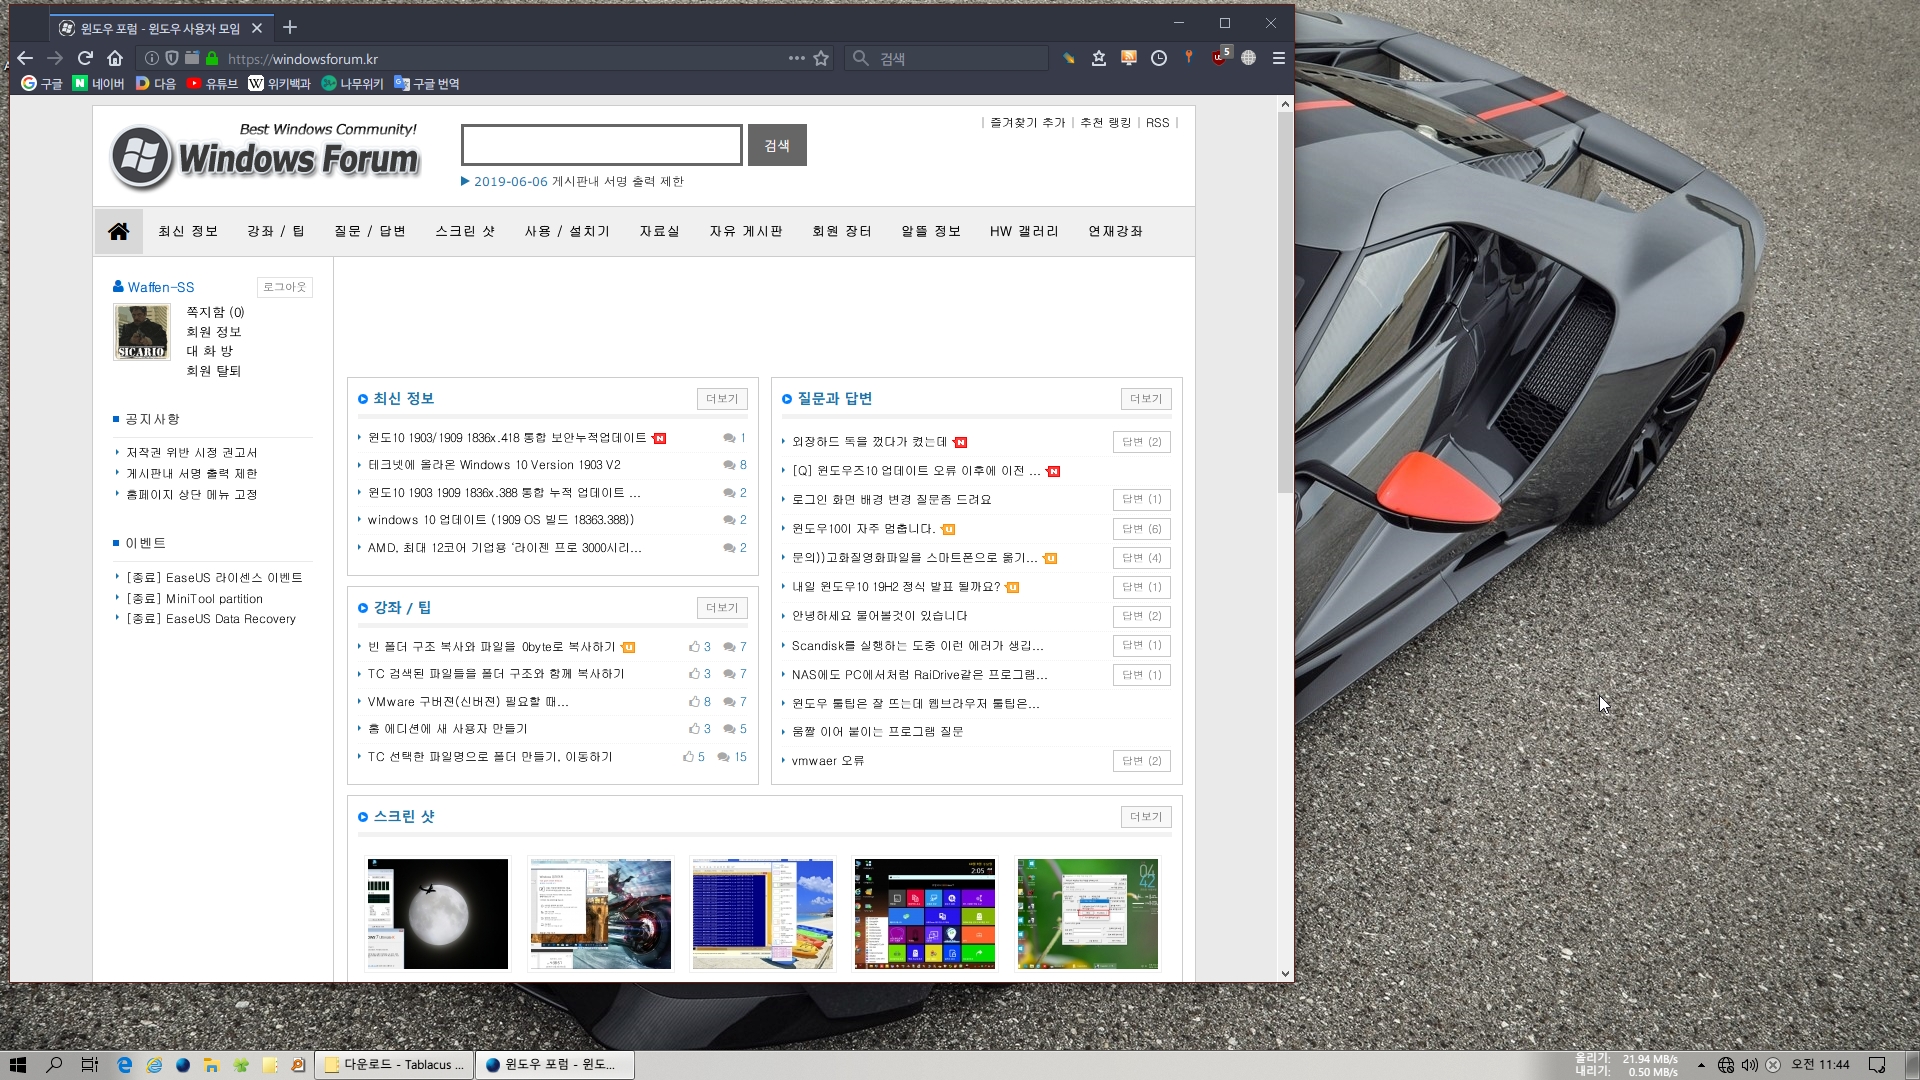Open post 'windows 10 업데이트 (1909 OS 빌드'

(x=500, y=520)
